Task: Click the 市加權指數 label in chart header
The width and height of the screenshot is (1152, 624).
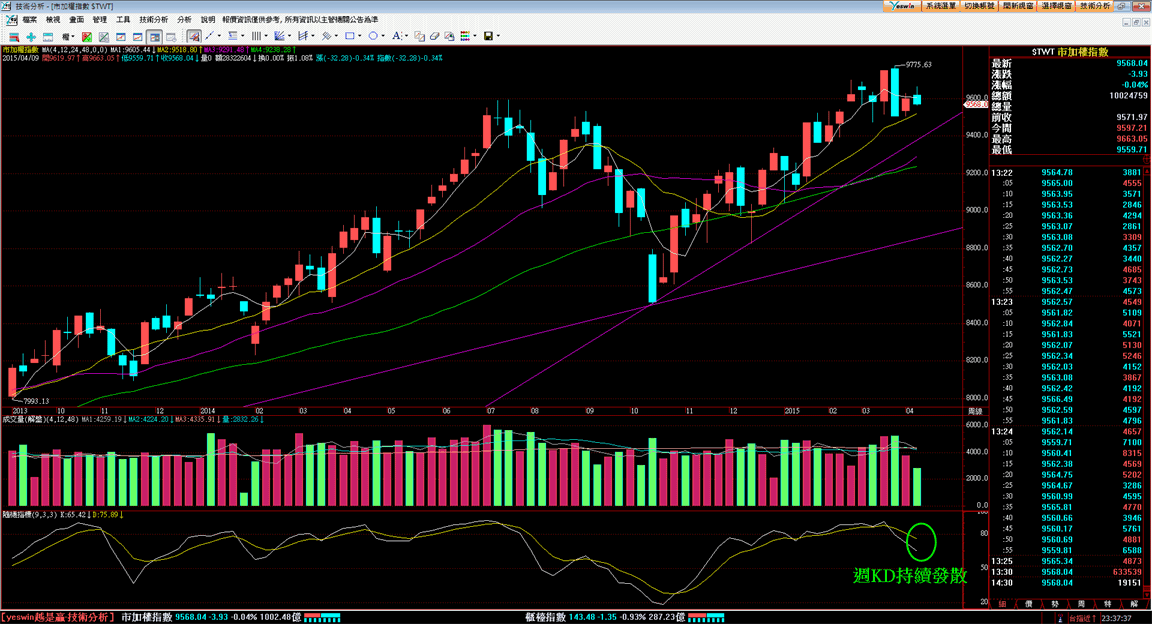Action: click(20, 50)
